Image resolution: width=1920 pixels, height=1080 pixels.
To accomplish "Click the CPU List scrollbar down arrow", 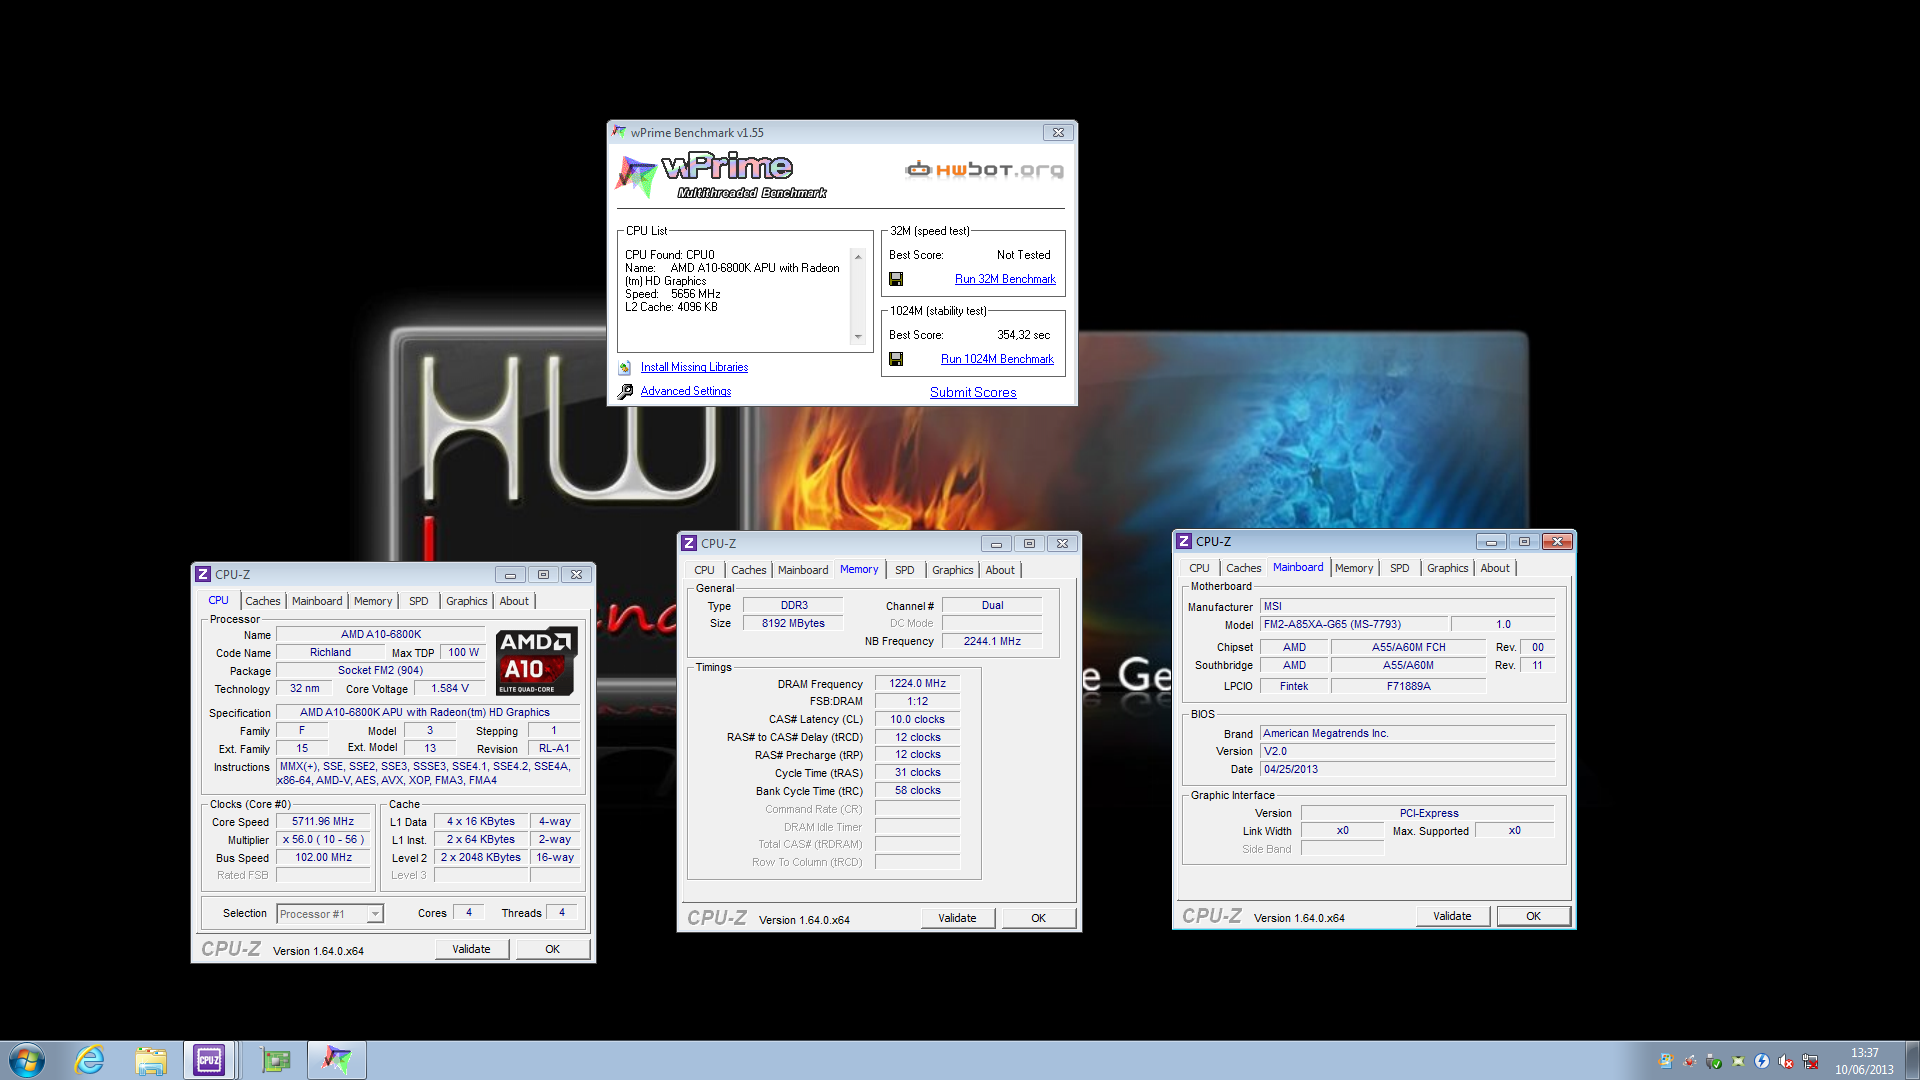I will pyautogui.click(x=858, y=338).
